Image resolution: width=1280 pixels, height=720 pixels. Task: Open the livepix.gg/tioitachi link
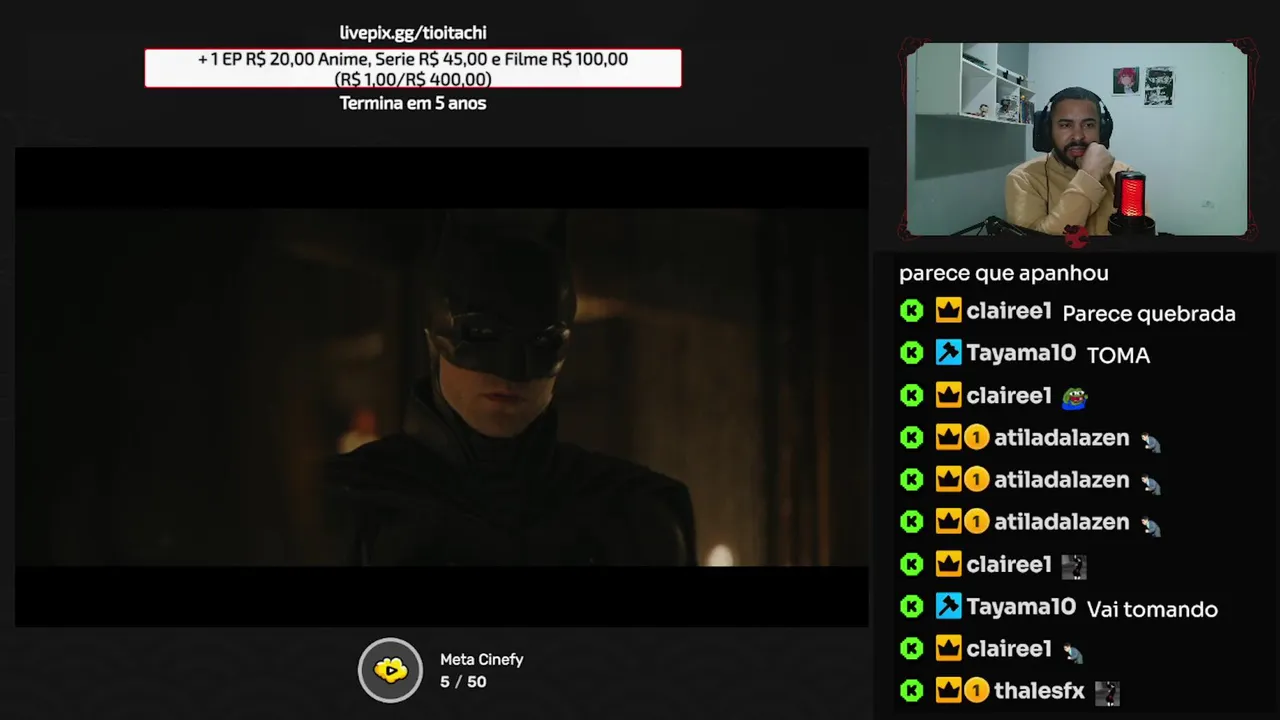[x=413, y=33]
